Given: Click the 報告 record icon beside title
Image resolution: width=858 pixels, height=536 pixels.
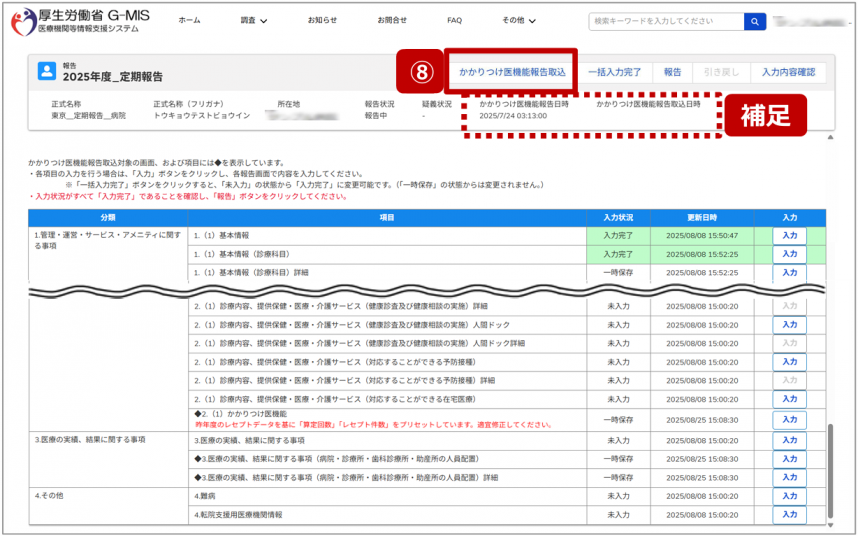Looking at the screenshot, I should [46, 71].
